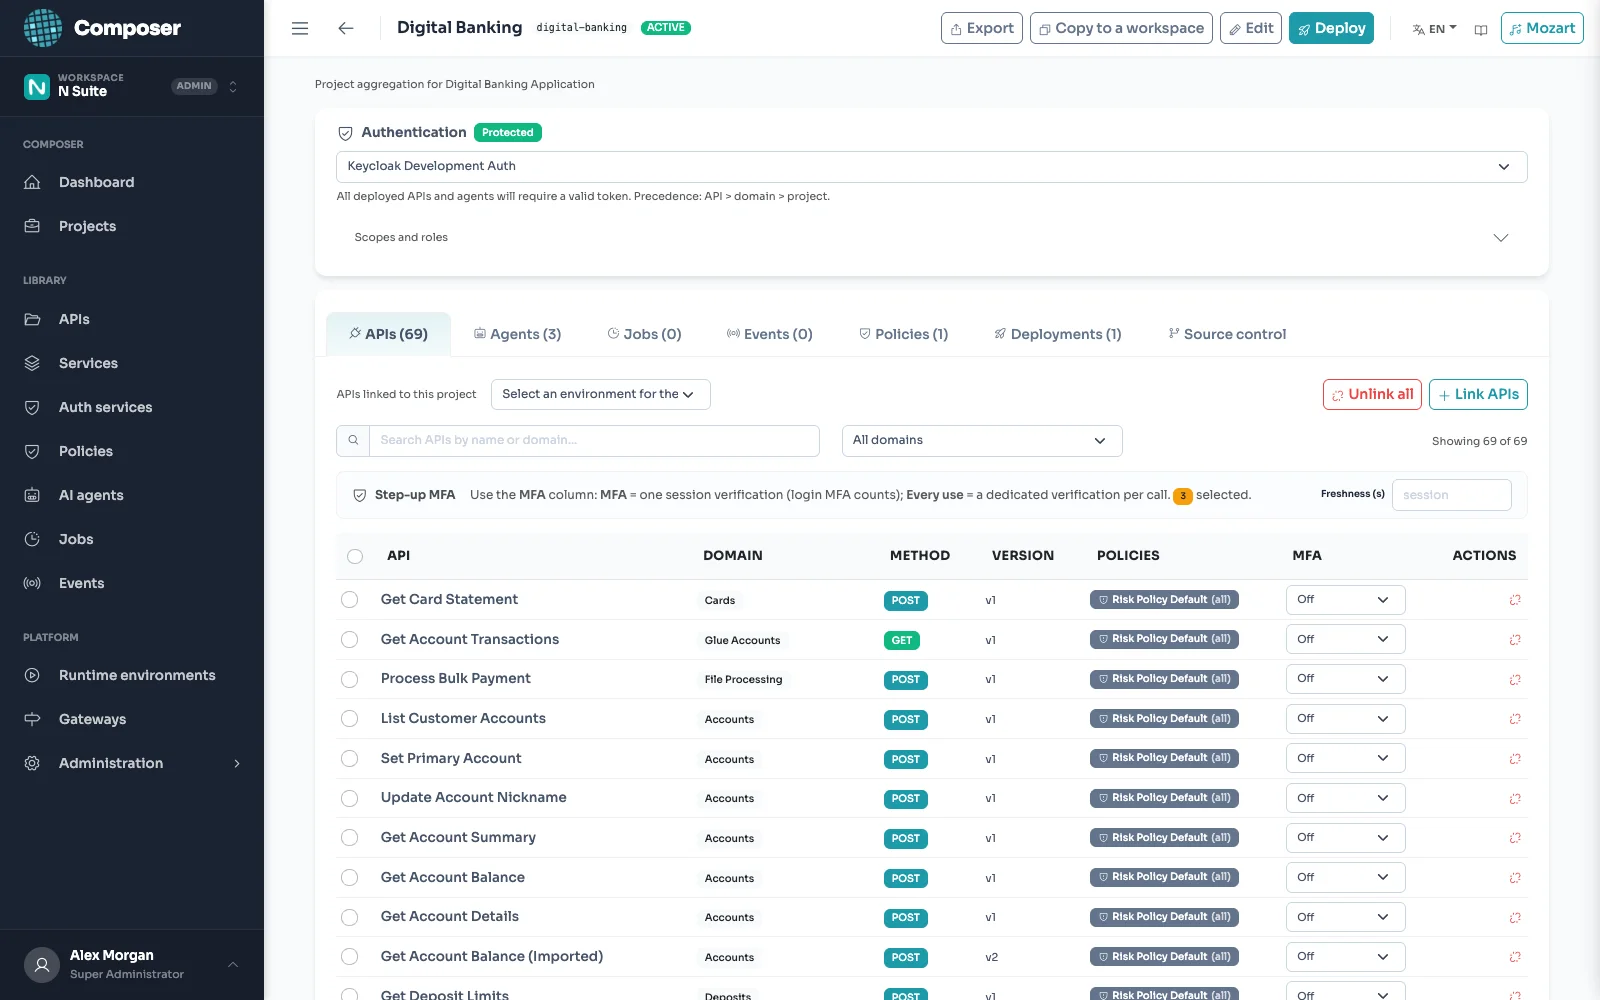Click the hamburger menu icon

[x=300, y=28]
